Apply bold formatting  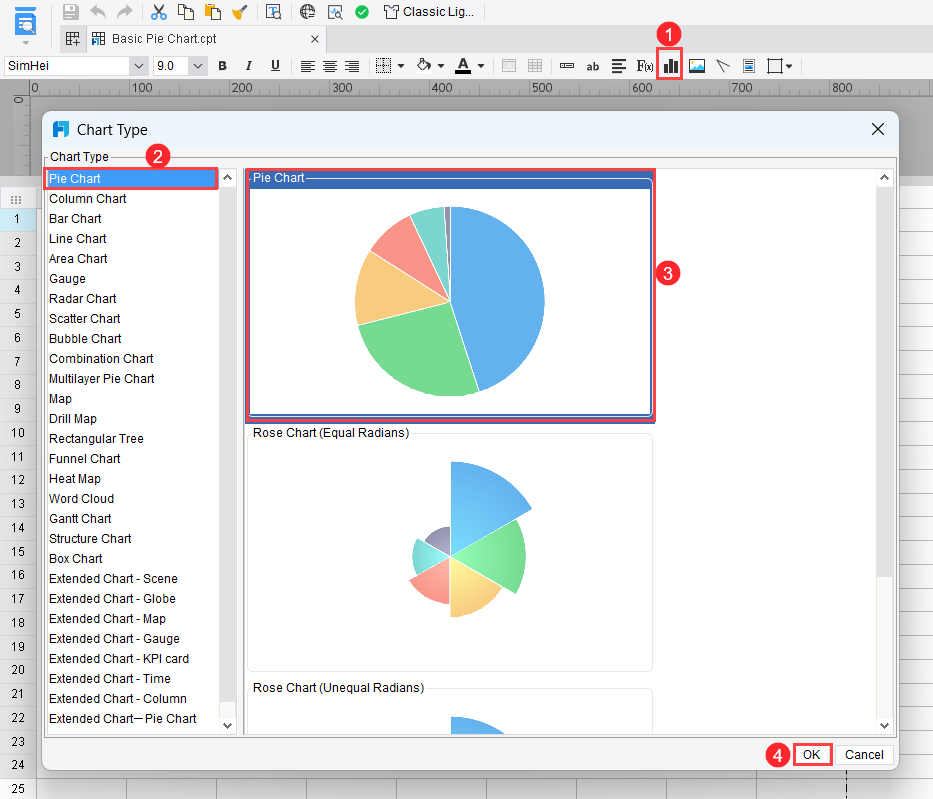coord(222,65)
